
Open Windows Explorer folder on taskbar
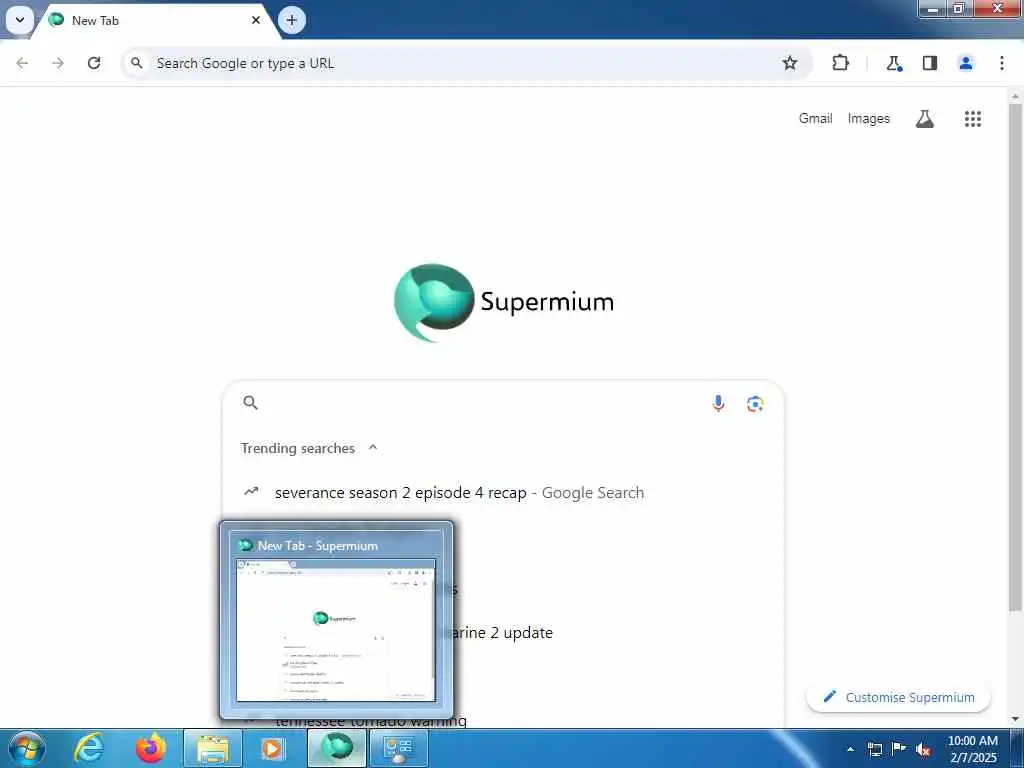pyautogui.click(x=213, y=748)
